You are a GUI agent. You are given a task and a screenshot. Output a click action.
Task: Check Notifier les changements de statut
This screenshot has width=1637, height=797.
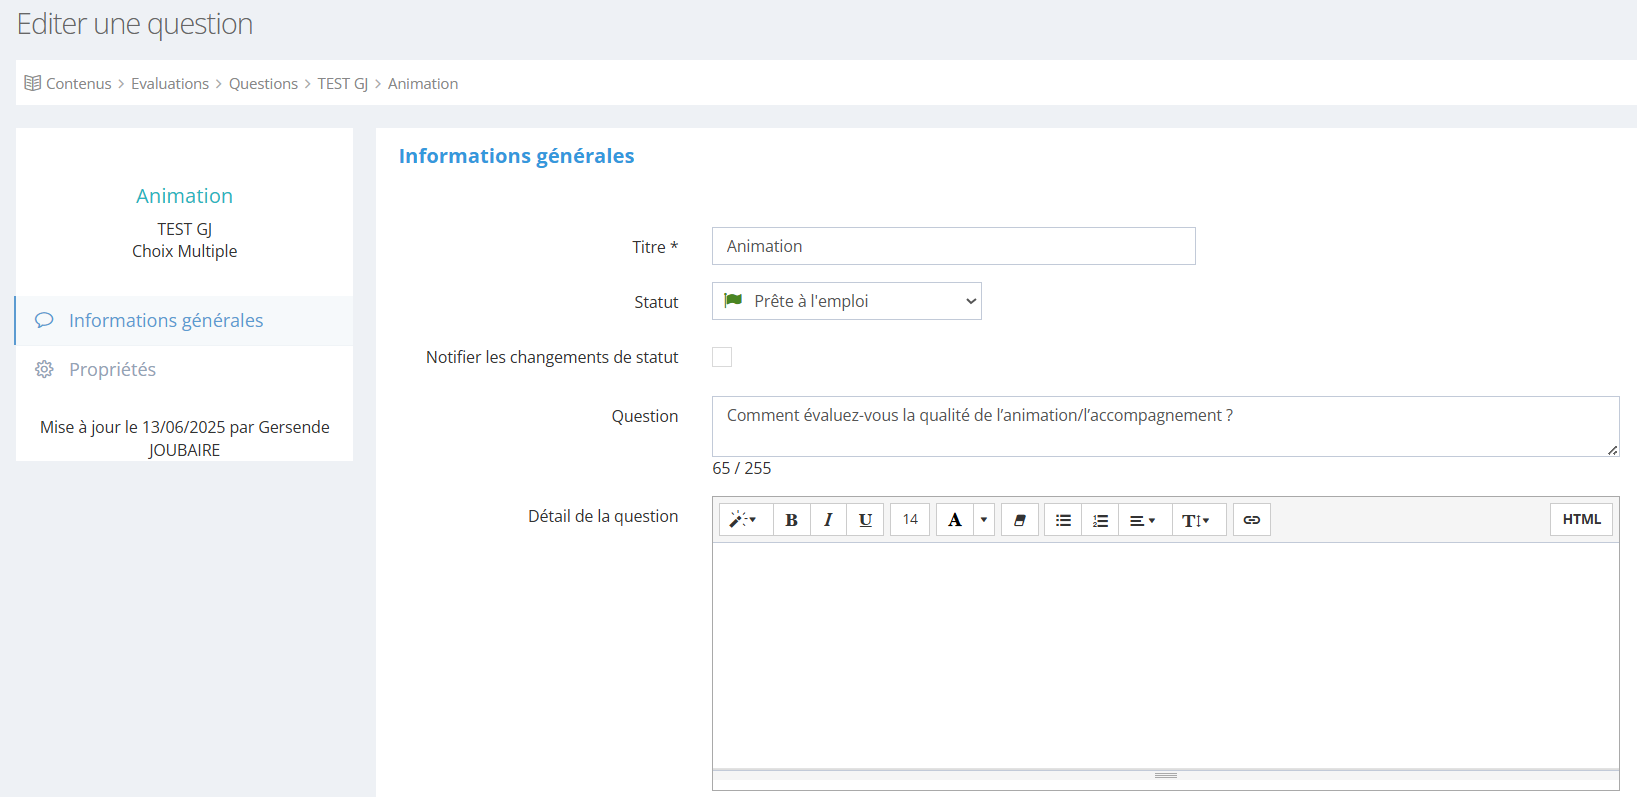pyautogui.click(x=722, y=357)
